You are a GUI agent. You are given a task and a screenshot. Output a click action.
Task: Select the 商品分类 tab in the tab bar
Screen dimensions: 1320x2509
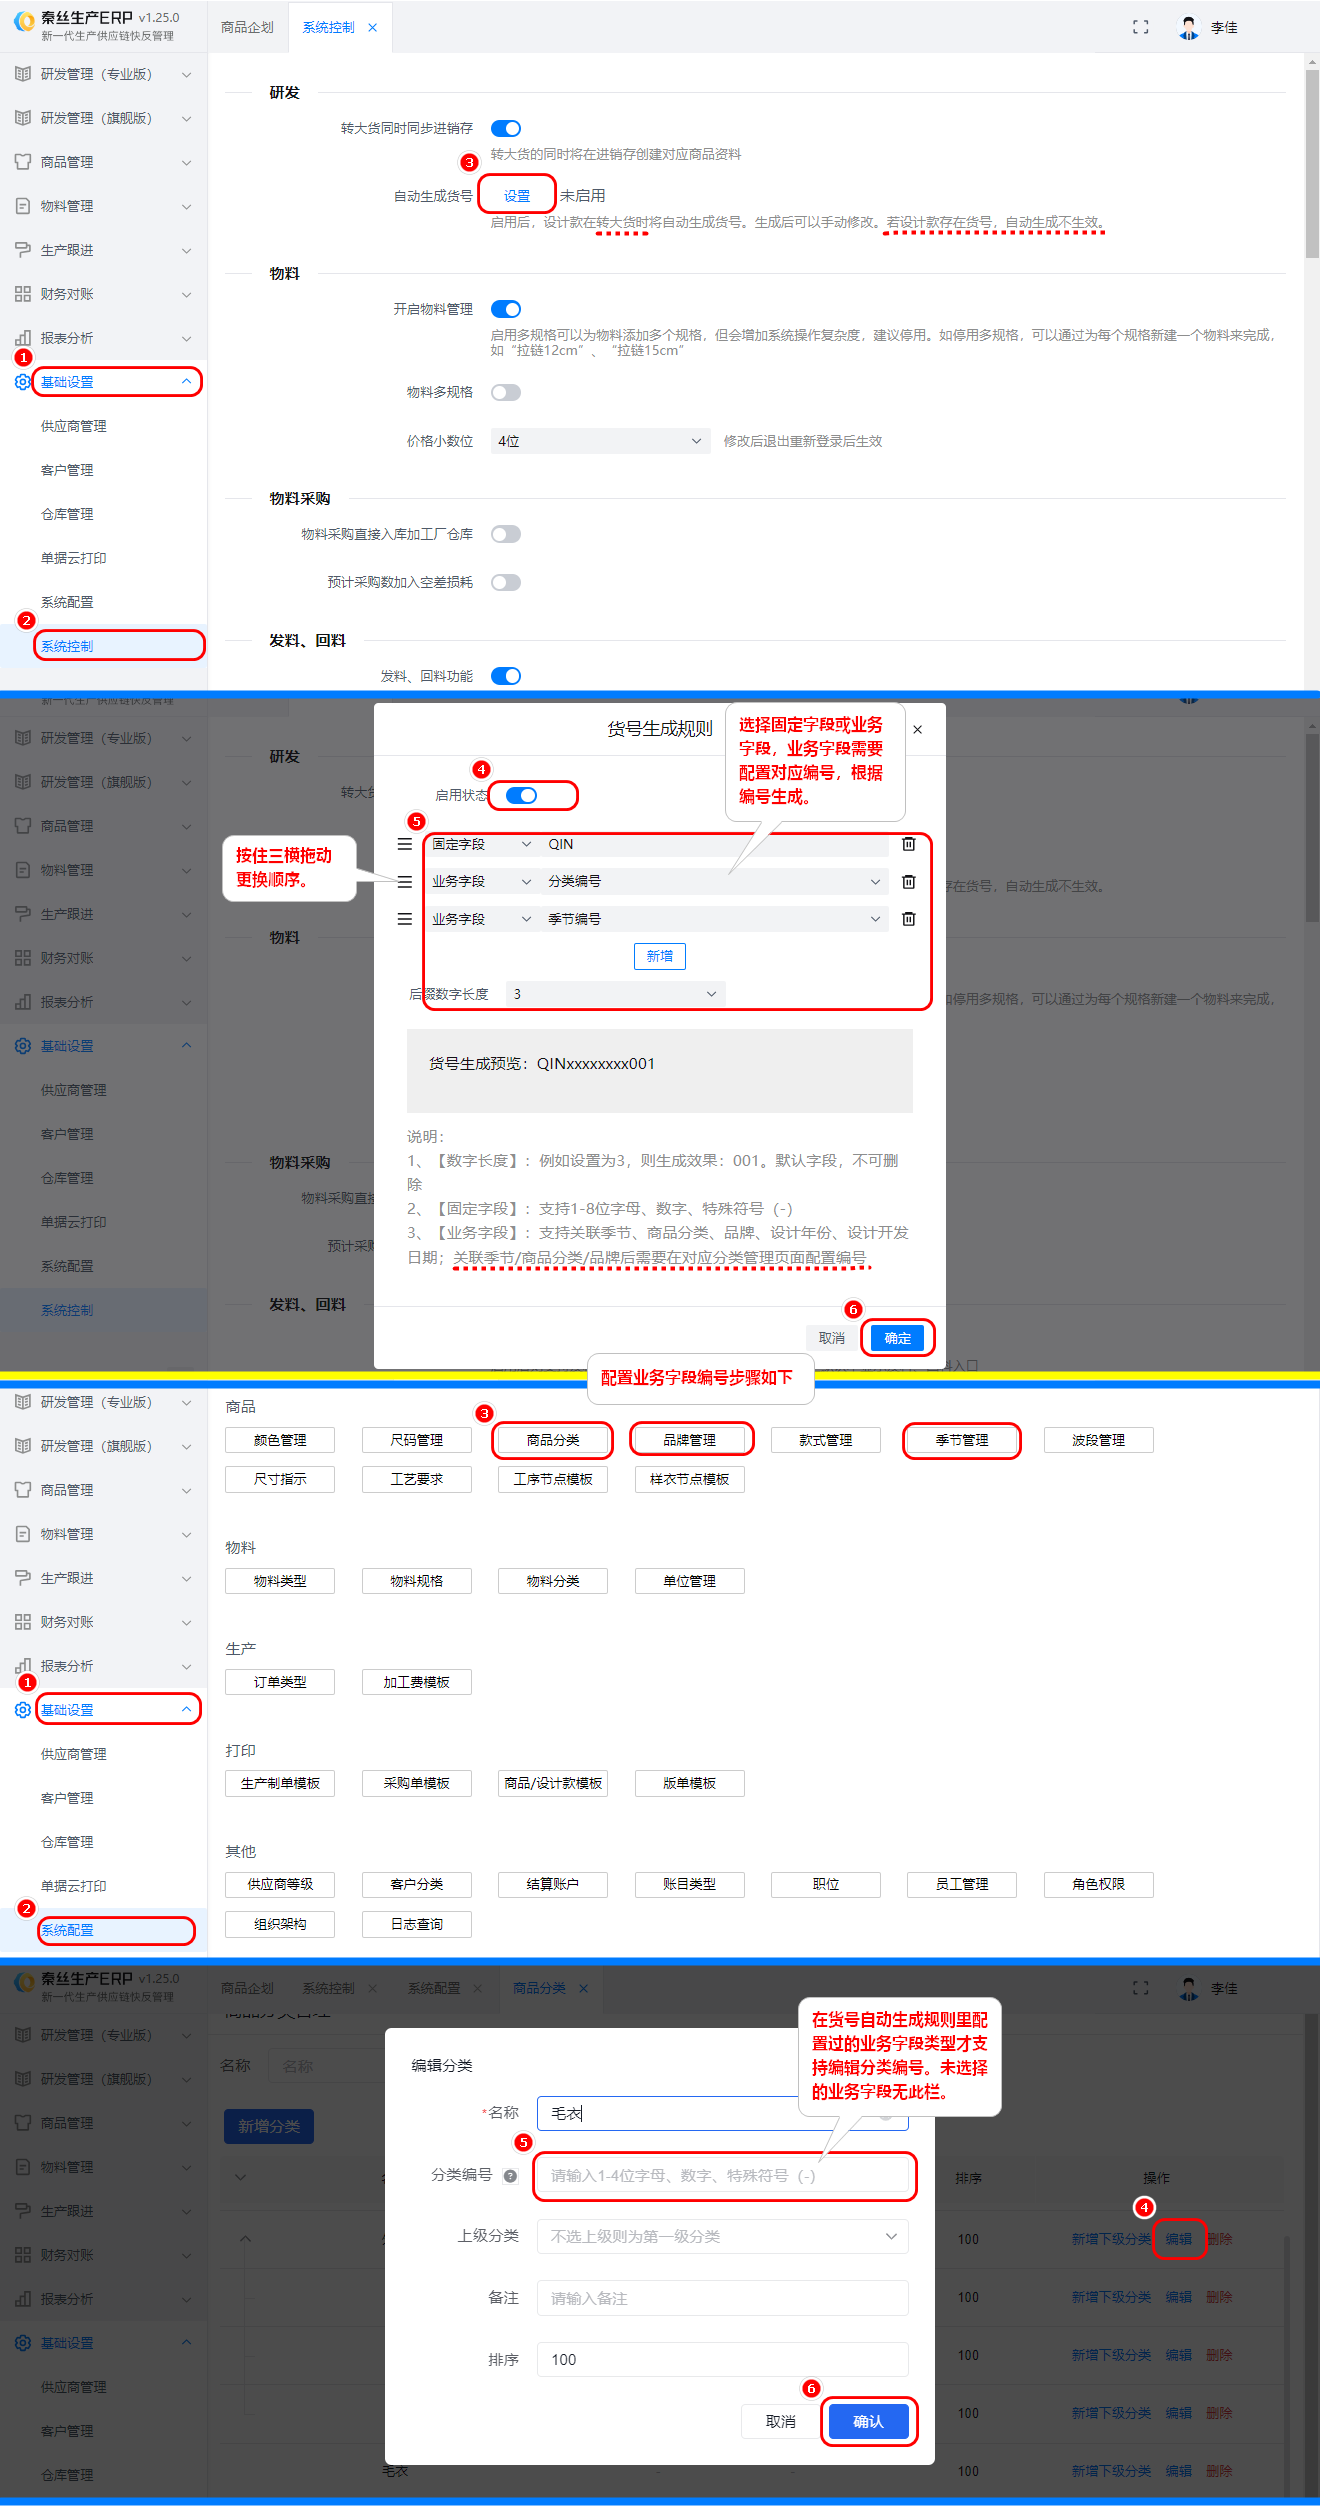pos(540,1988)
